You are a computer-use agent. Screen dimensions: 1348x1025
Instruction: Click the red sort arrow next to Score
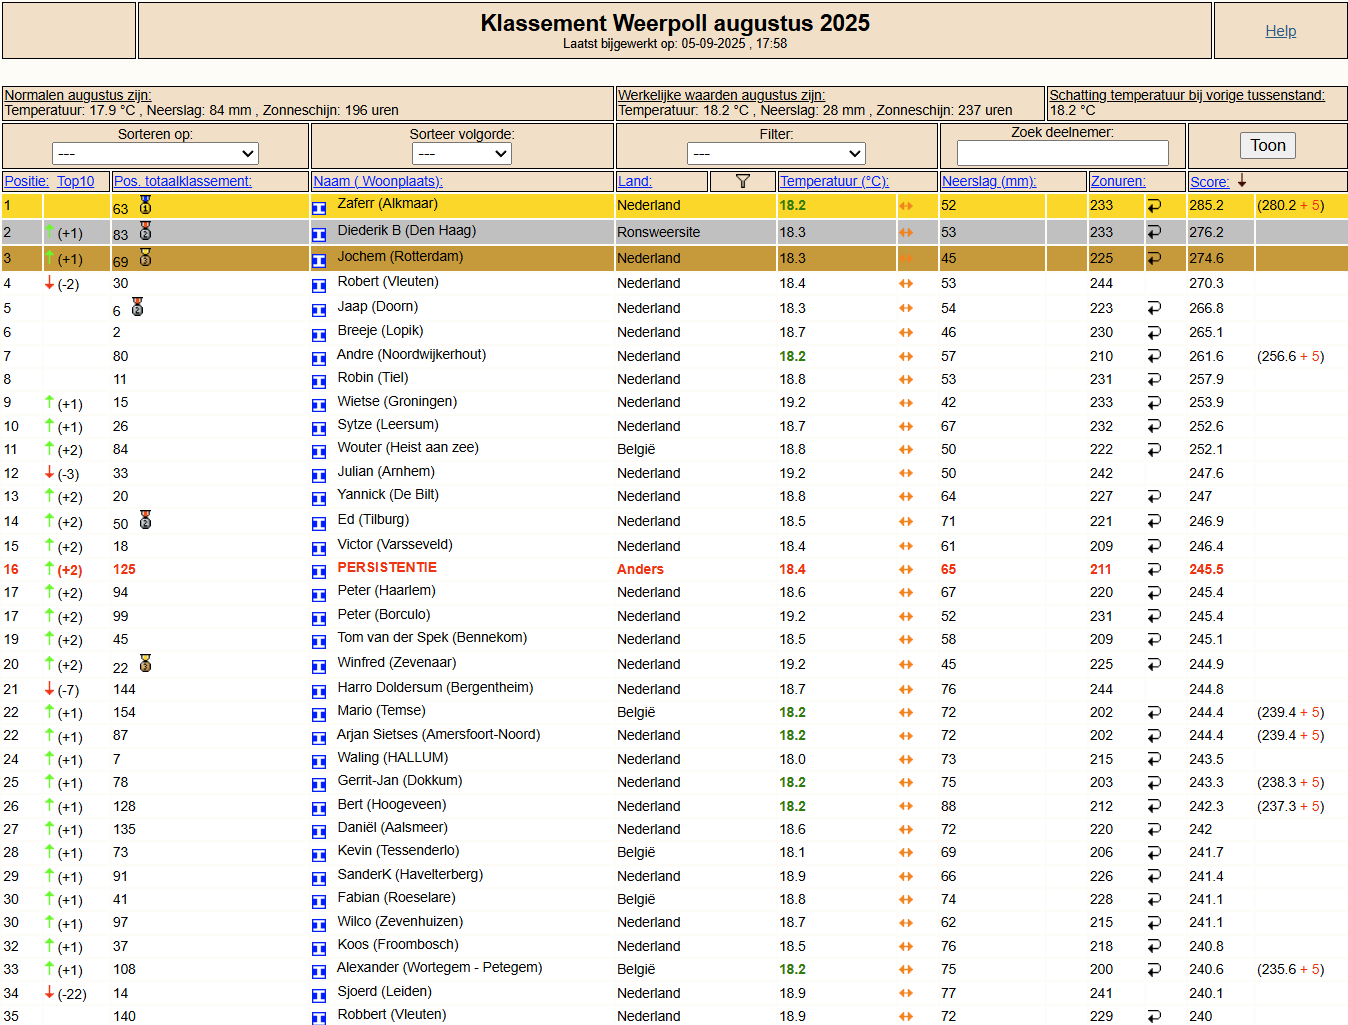point(1242,181)
